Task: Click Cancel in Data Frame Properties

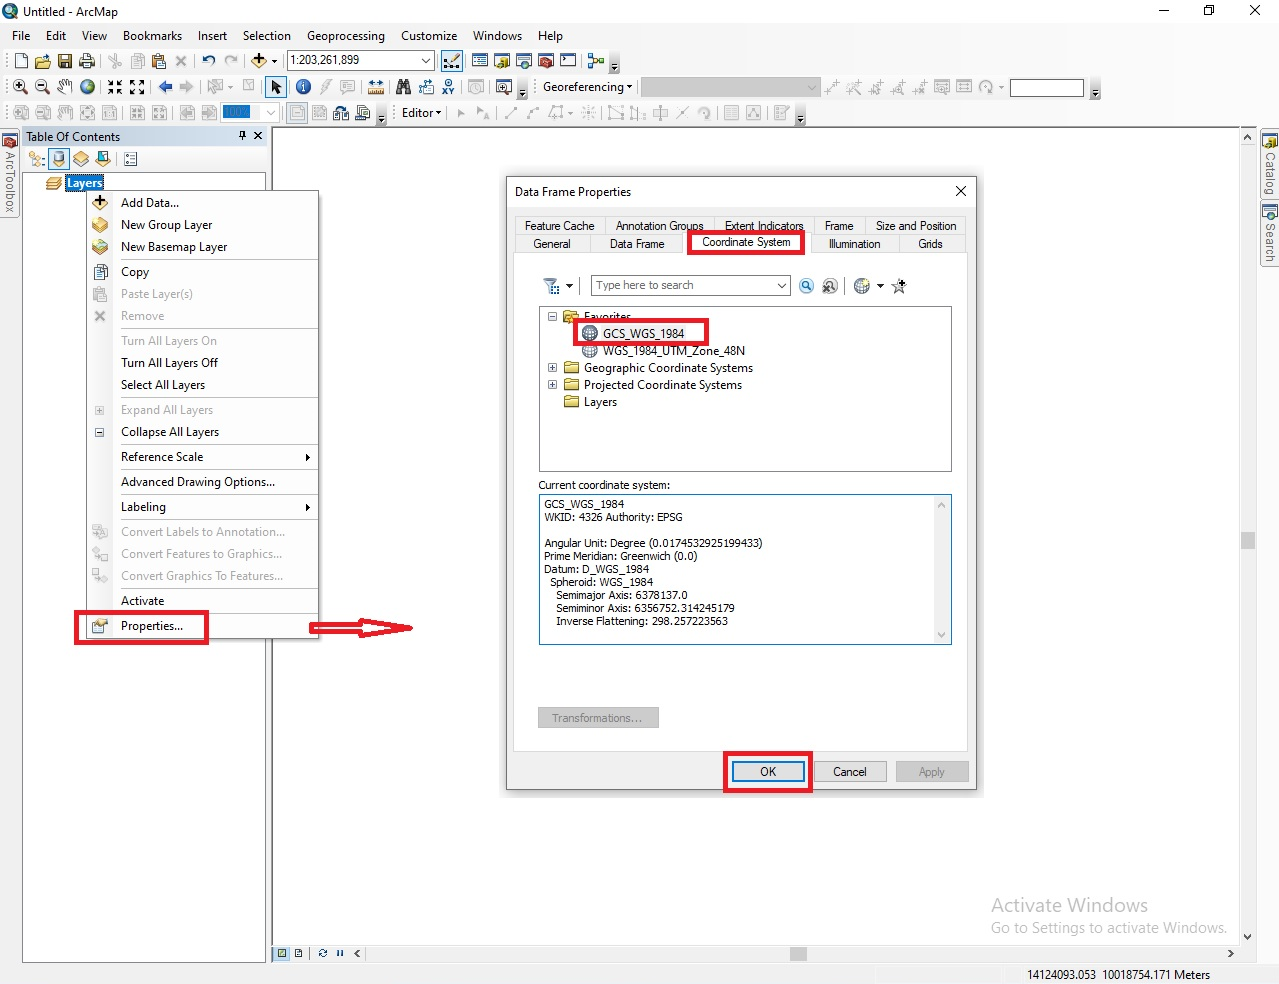Action: tap(850, 772)
